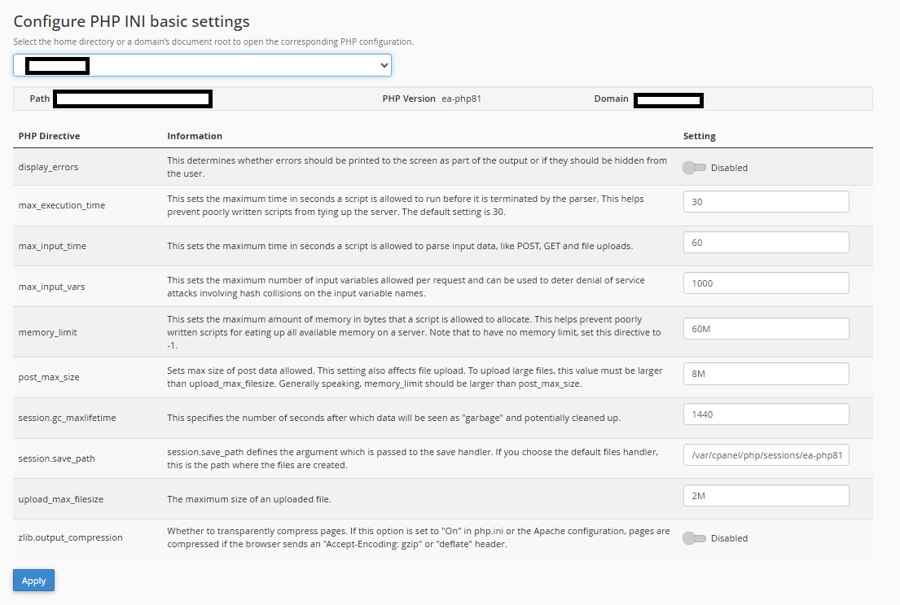Click the max_input_time description text
The height and width of the screenshot is (605, 900).
pyautogui.click(x=400, y=246)
